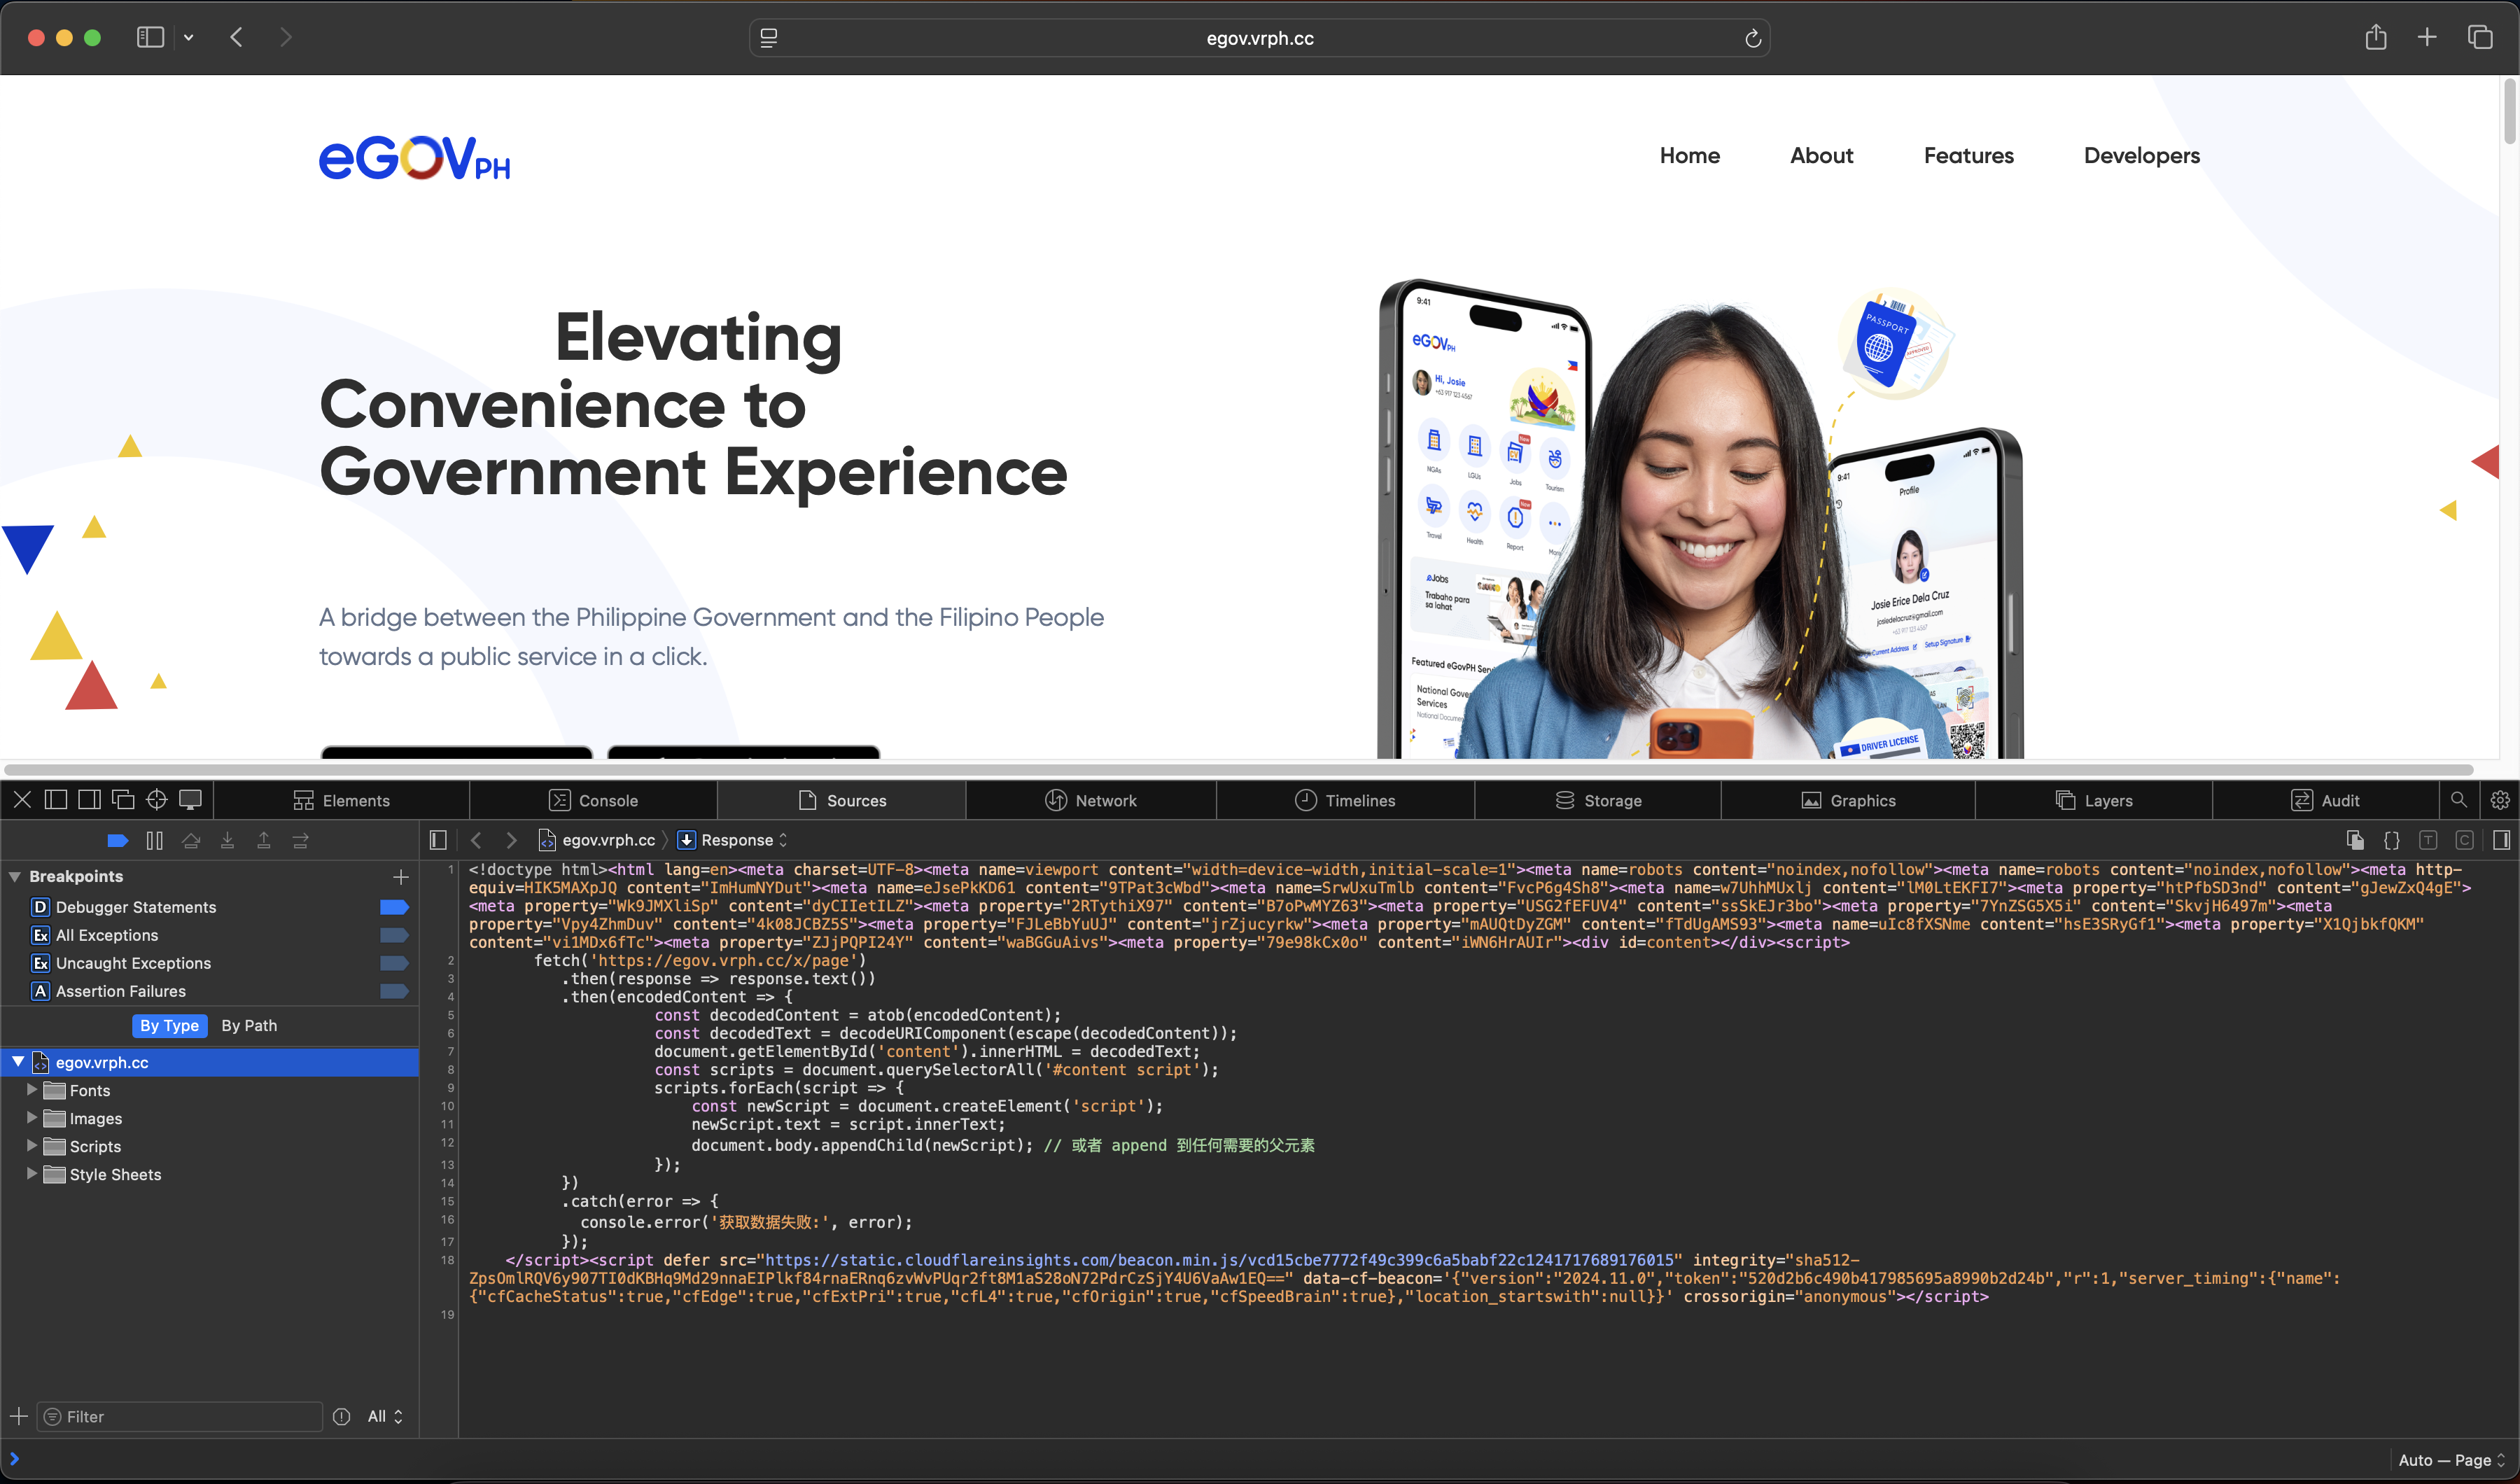Click the pretty print curly braces icon
The height and width of the screenshot is (1484, 2520).
pyautogui.click(x=2391, y=841)
